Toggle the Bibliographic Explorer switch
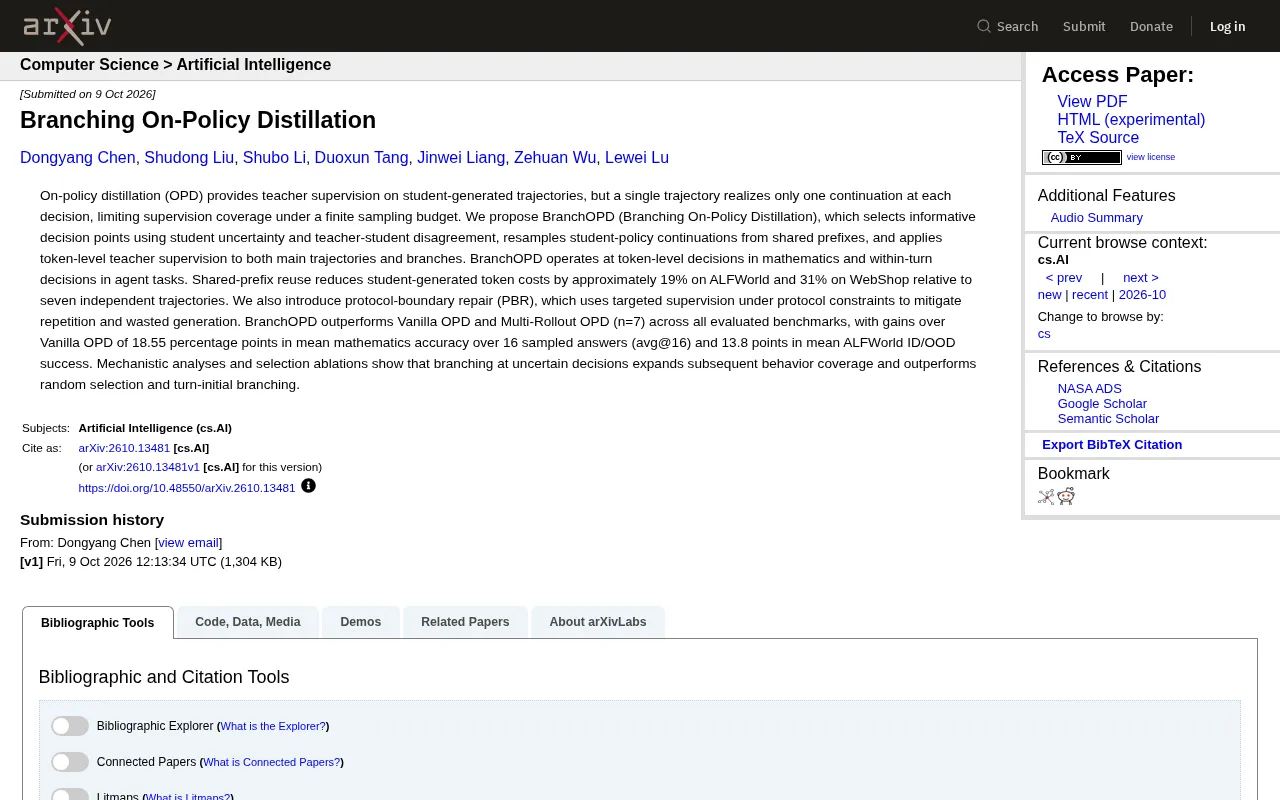This screenshot has width=1280, height=800. 70,726
